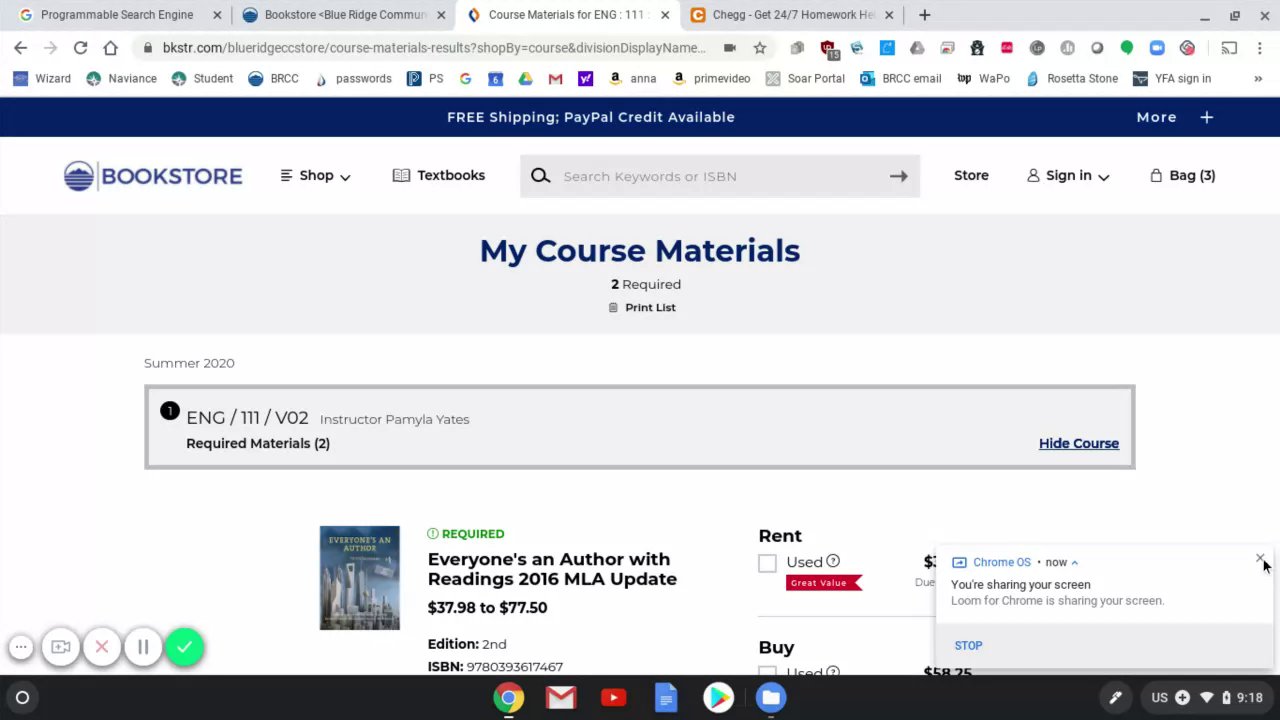Open the Store menu item

point(971,176)
